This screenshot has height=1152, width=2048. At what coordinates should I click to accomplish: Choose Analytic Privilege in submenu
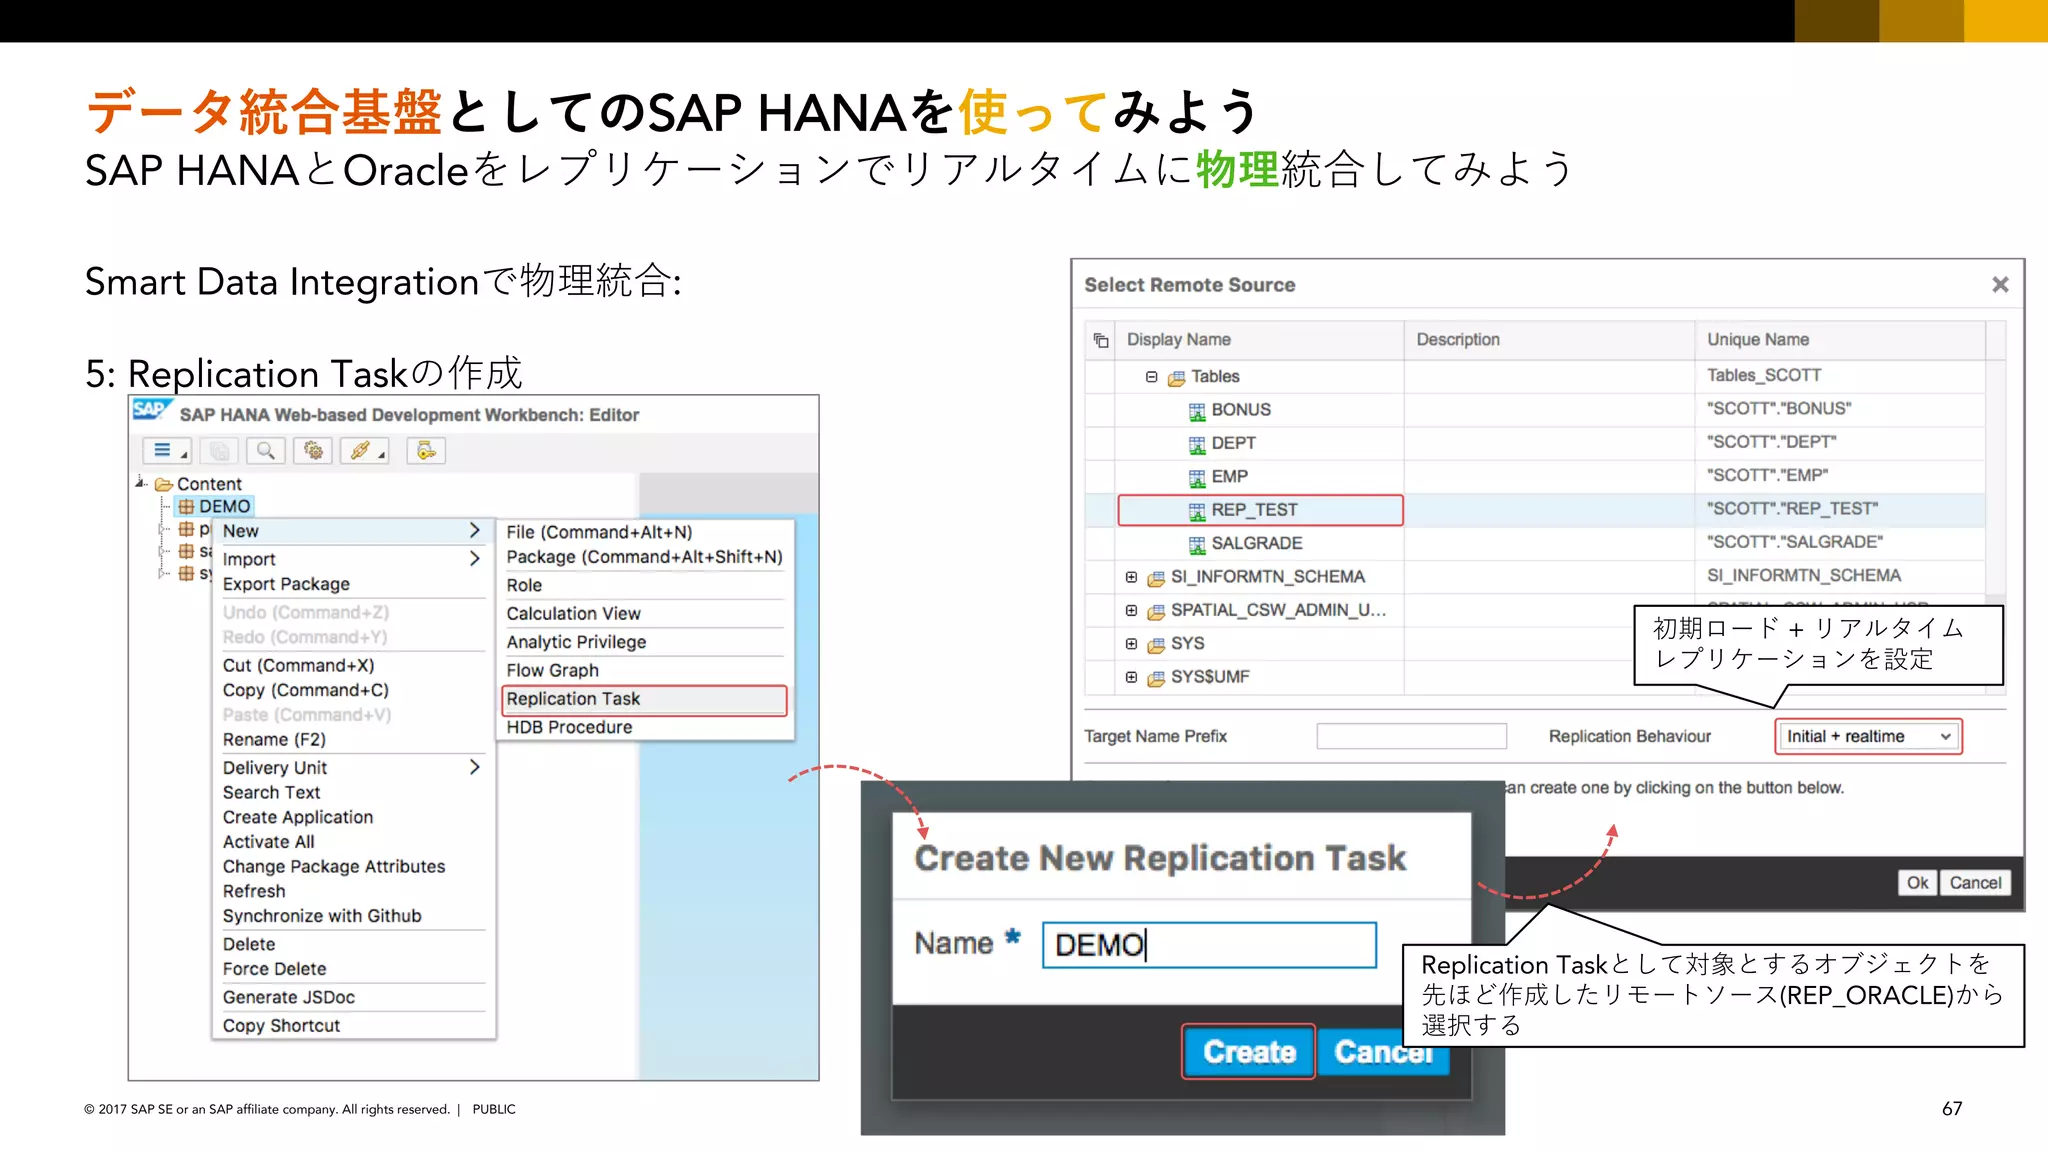644,642
